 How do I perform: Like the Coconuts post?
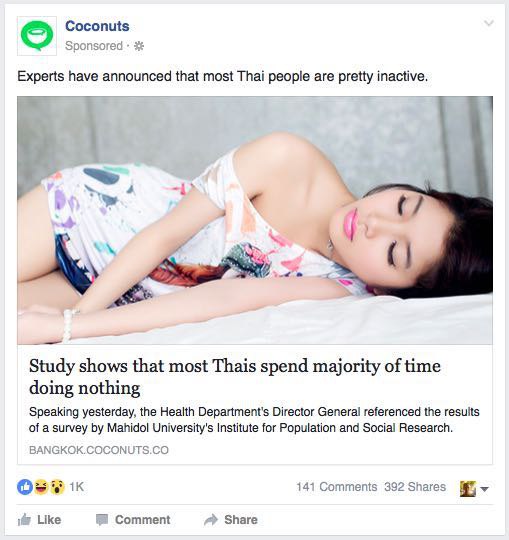pyautogui.click(x=39, y=520)
